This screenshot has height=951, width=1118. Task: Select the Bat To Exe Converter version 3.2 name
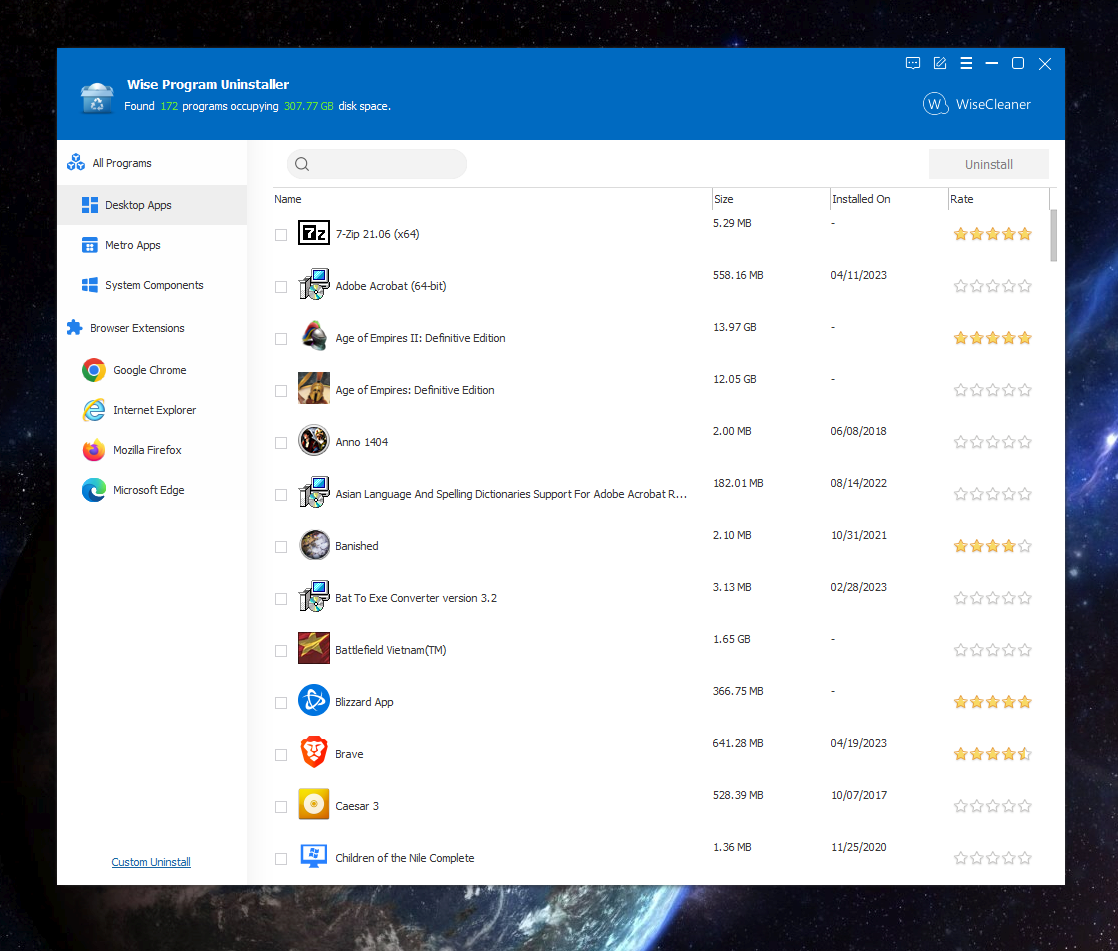coord(416,598)
